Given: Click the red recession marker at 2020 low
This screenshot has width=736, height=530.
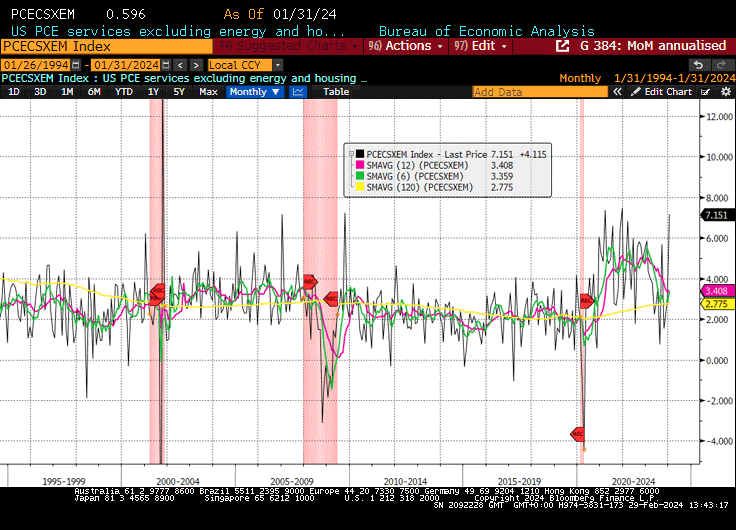Looking at the screenshot, I should coord(578,433).
